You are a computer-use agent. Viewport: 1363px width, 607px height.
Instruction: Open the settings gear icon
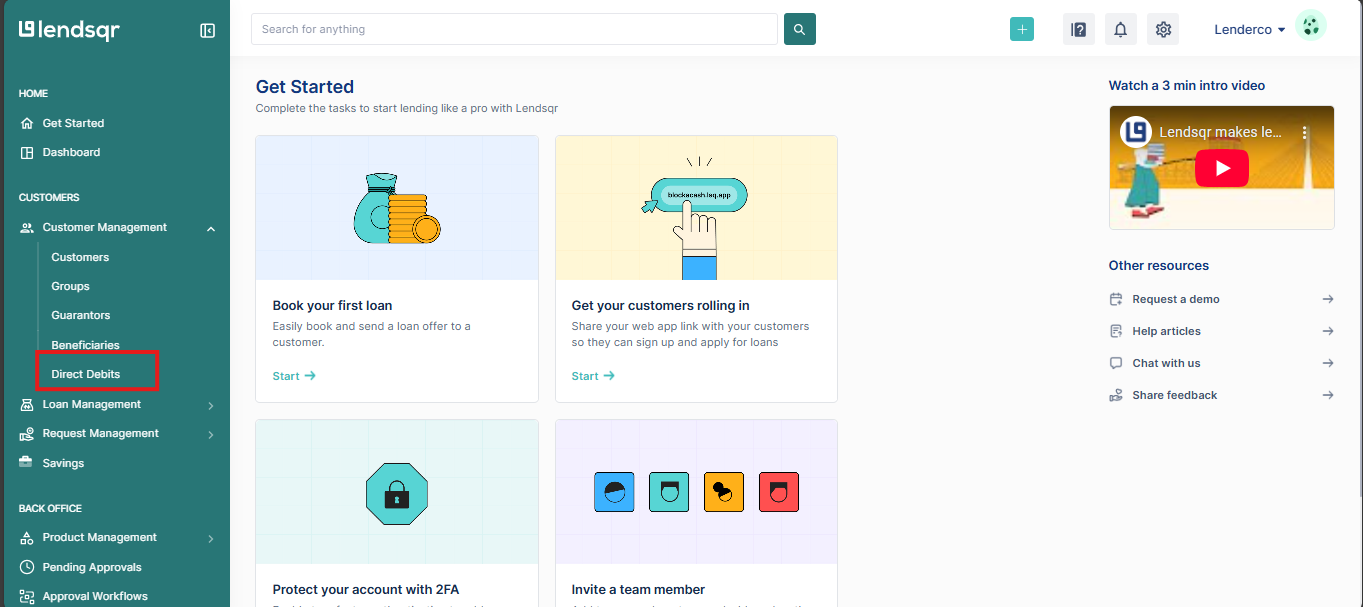coord(1163,30)
